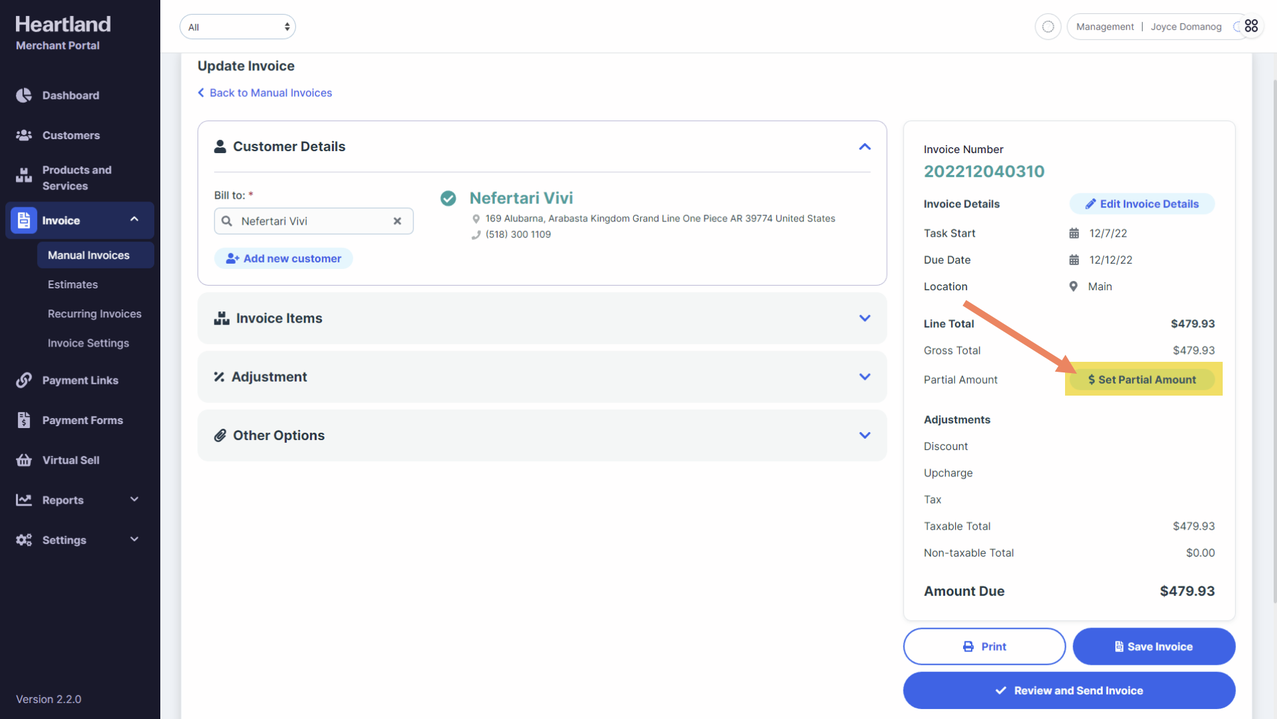
Task: Click the Dashboard pie chart icon
Action: (24, 95)
